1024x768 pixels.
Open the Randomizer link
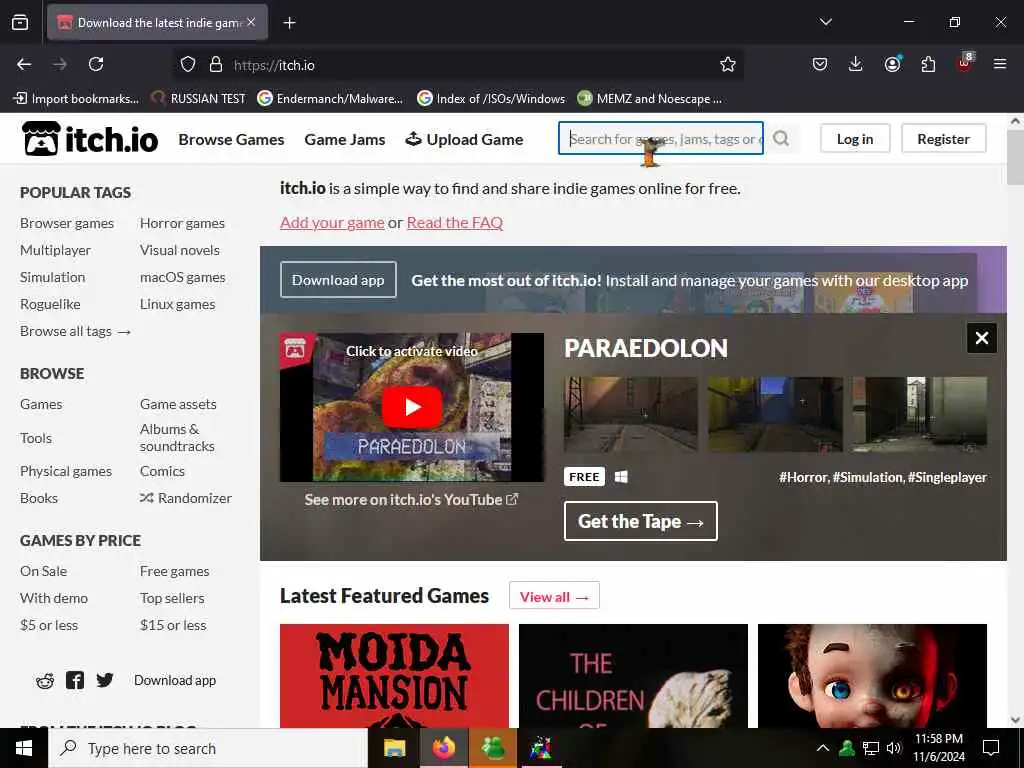(185, 498)
